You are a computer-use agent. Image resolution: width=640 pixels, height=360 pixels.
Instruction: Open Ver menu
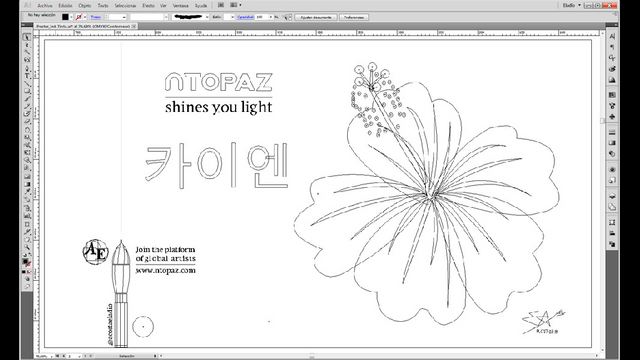click(x=163, y=6)
